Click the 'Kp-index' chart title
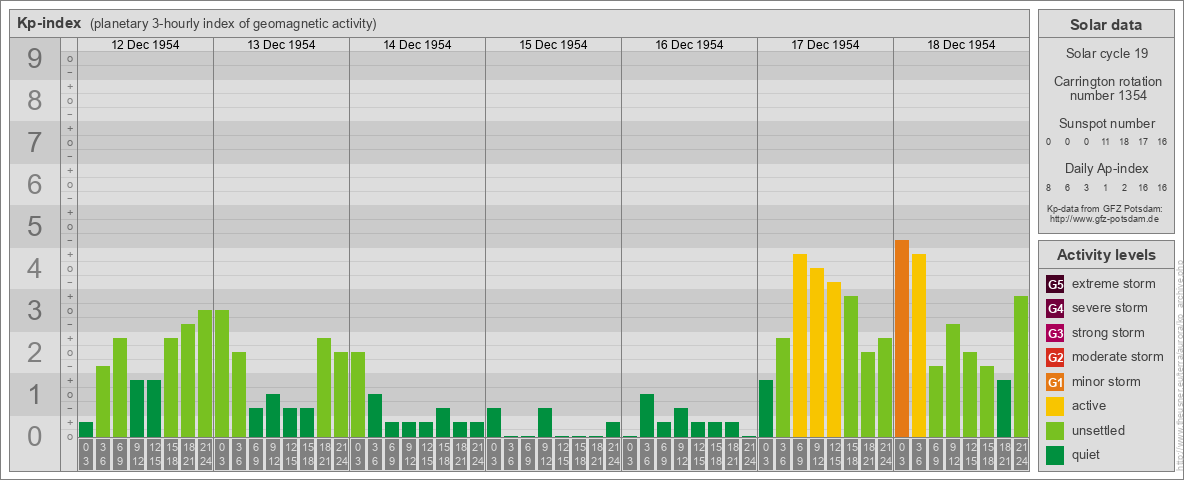Image resolution: width=1184 pixels, height=480 pixels. tap(49, 23)
